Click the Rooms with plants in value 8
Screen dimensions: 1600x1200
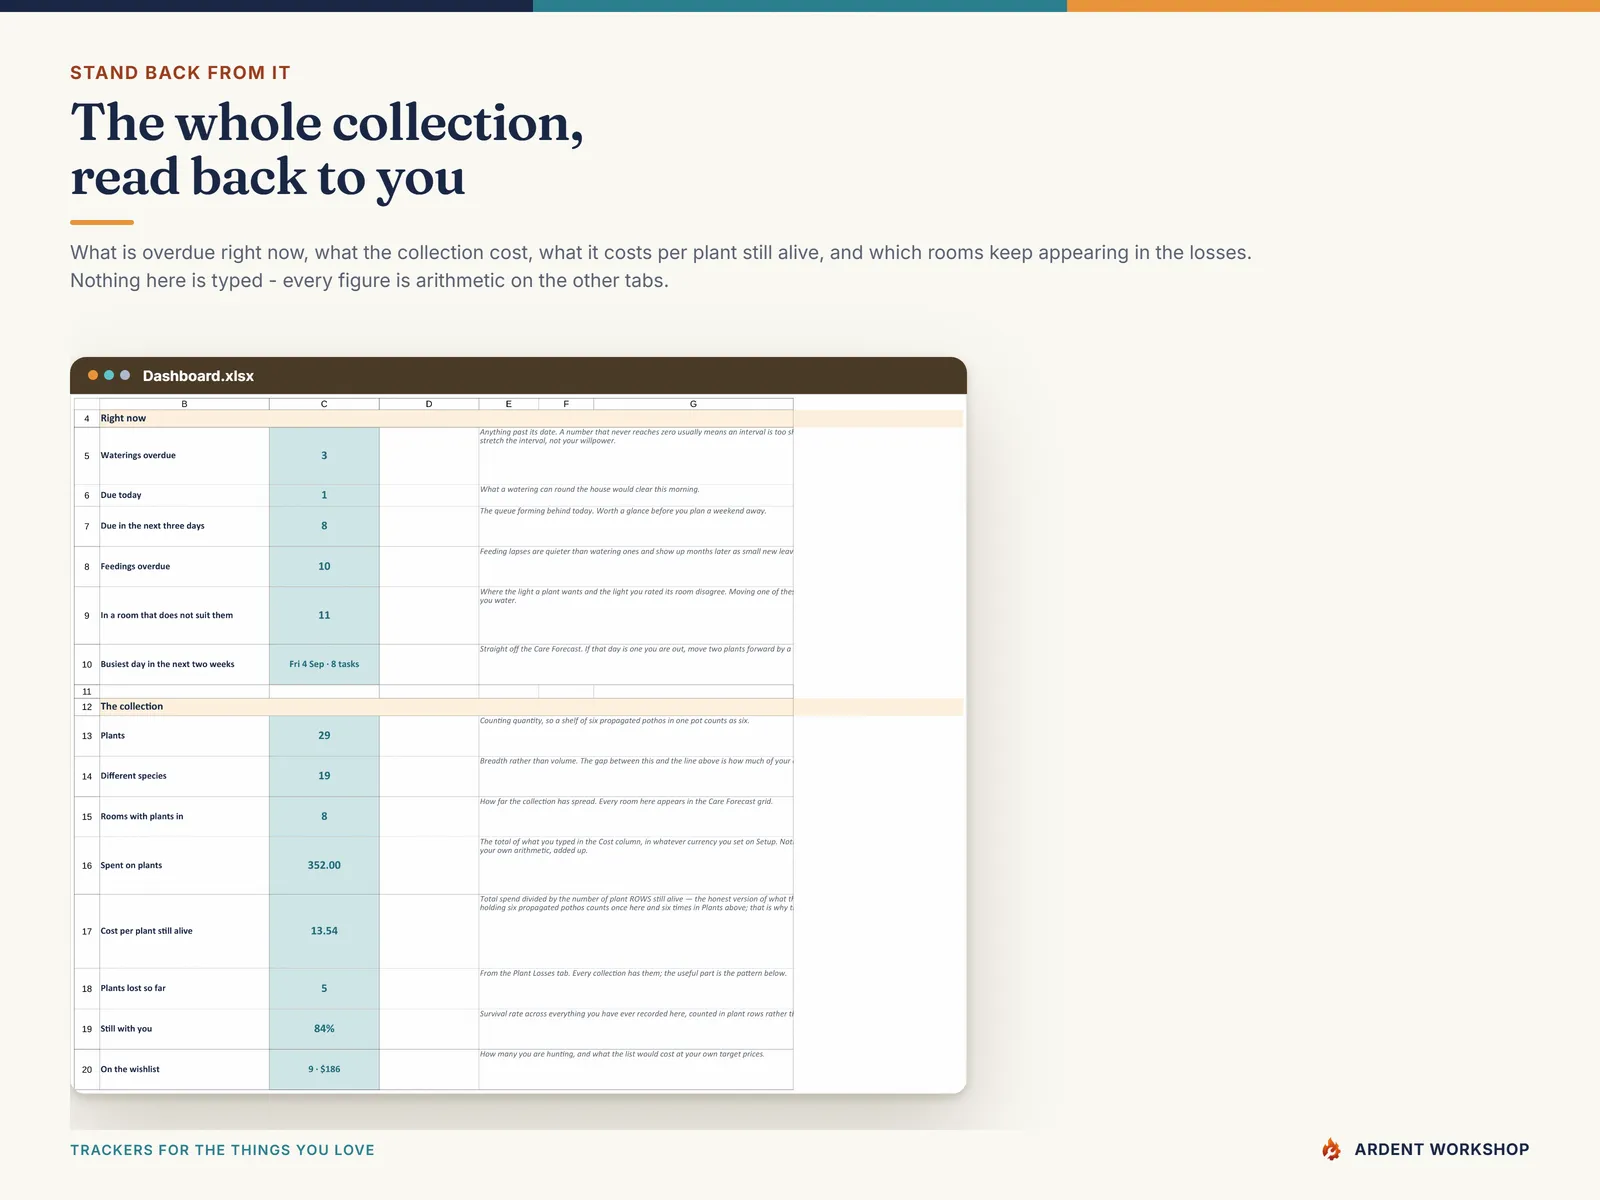point(324,817)
